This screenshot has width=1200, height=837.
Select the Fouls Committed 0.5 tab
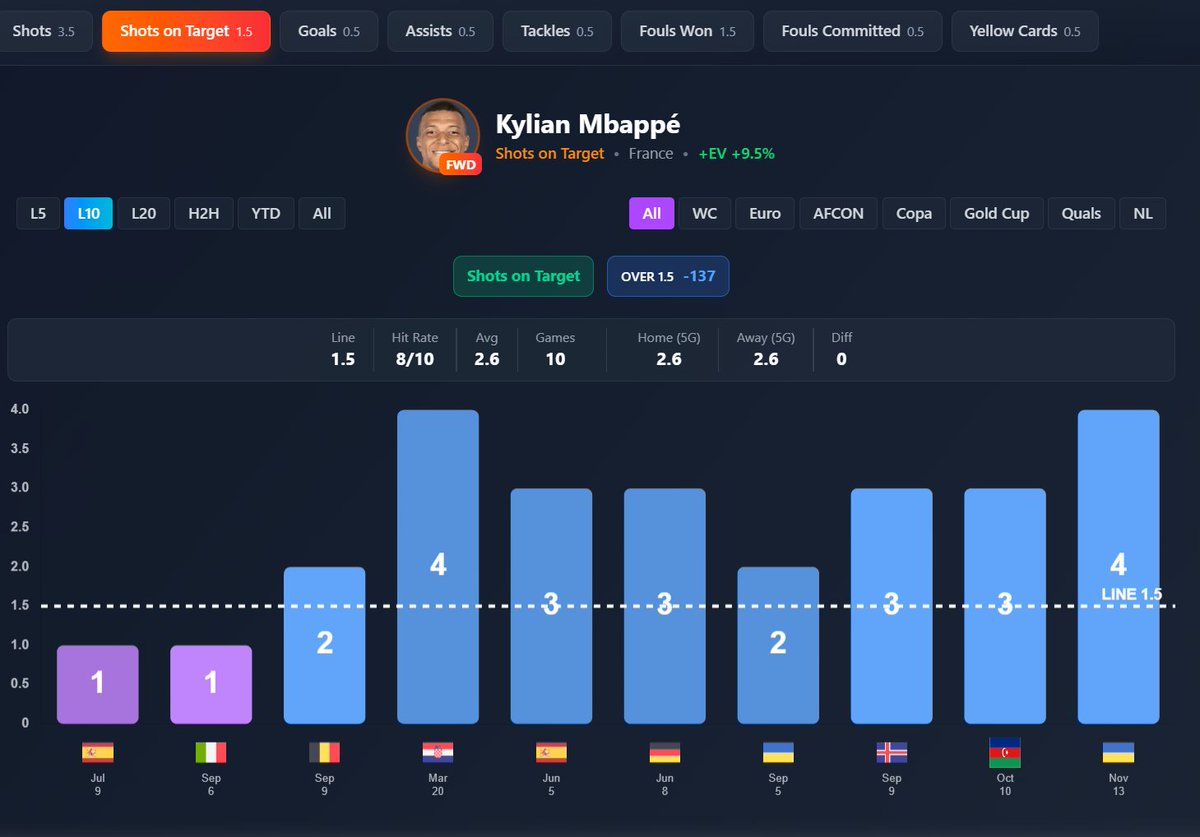[853, 31]
